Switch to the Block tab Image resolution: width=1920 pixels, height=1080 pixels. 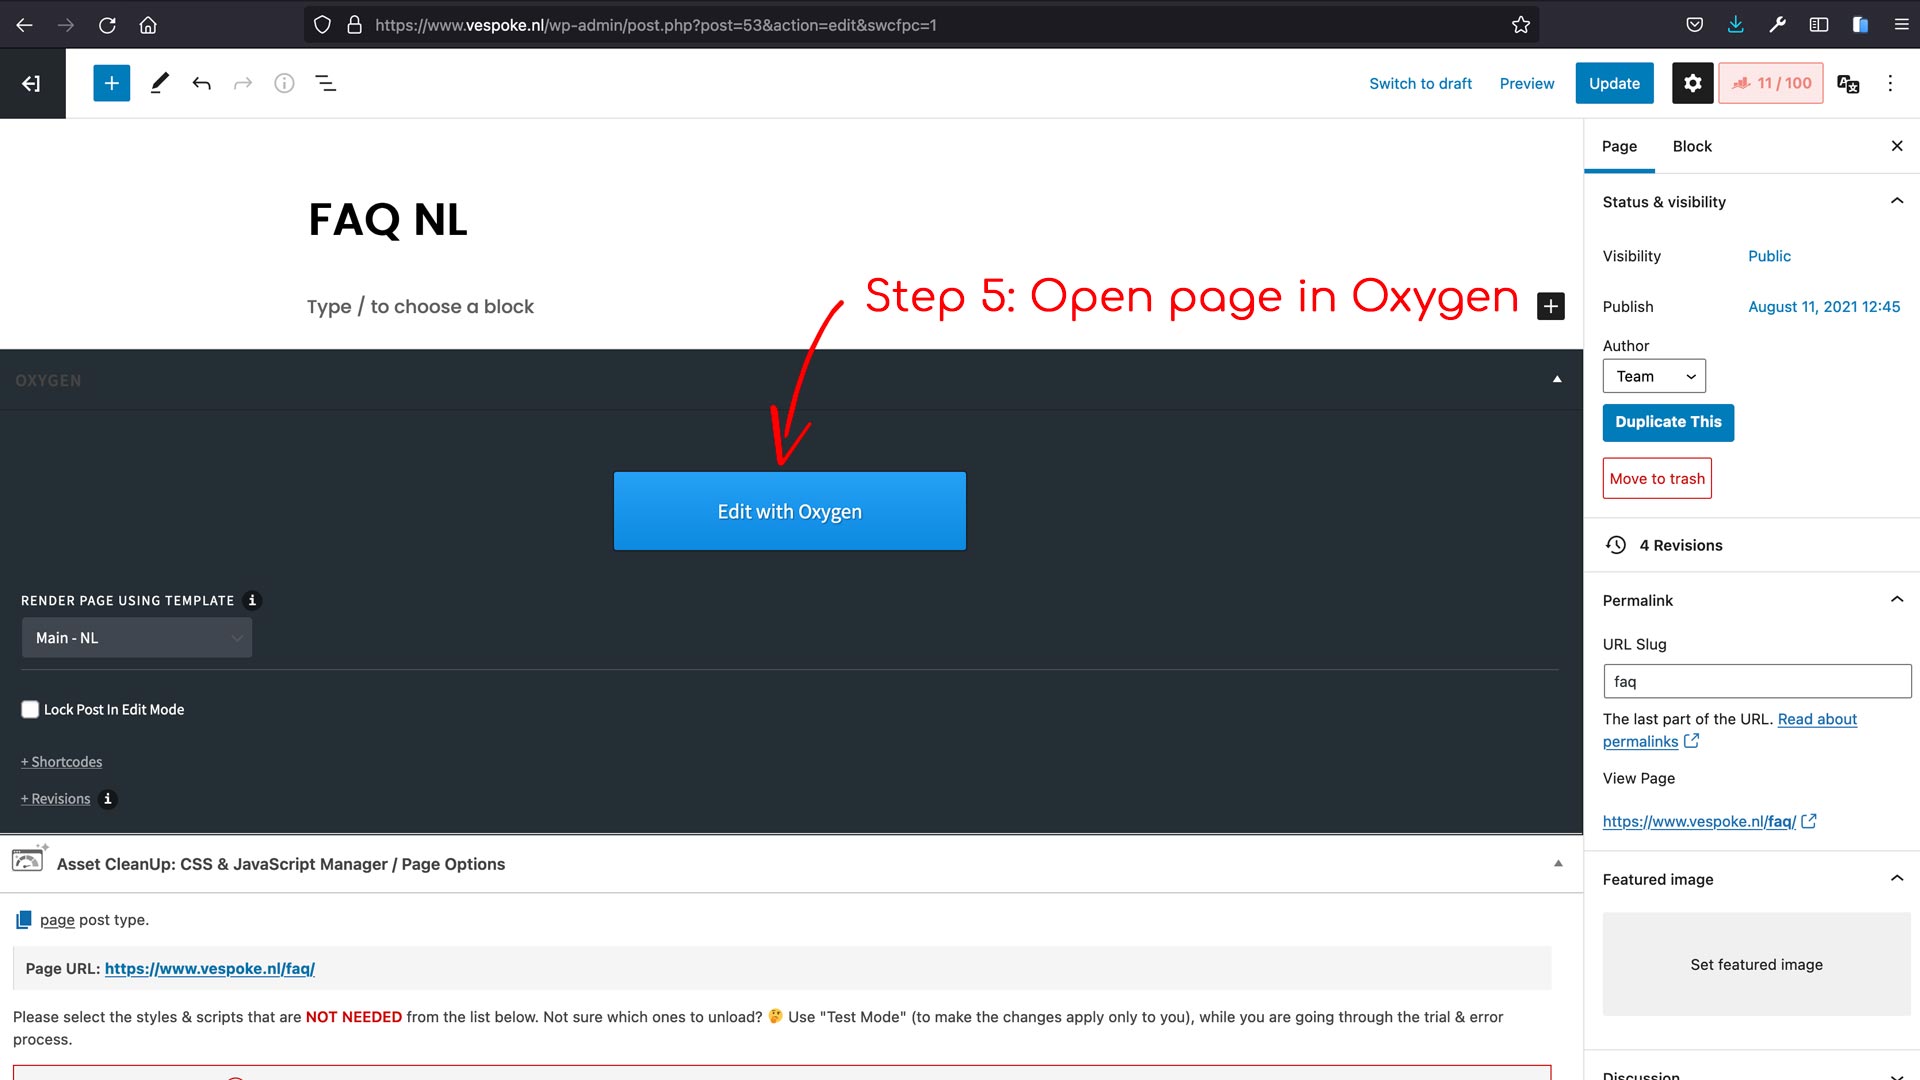pos(1692,146)
